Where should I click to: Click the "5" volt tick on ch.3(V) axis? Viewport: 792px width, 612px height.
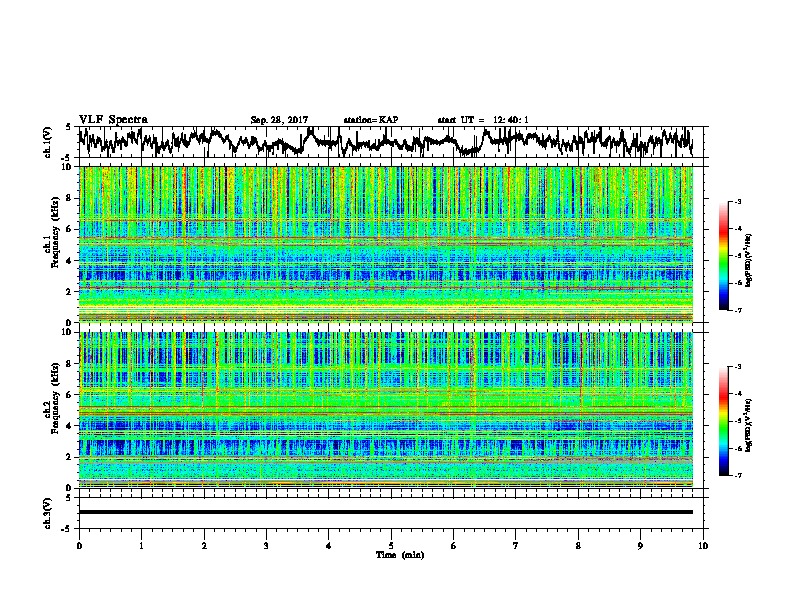pos(69,497)
